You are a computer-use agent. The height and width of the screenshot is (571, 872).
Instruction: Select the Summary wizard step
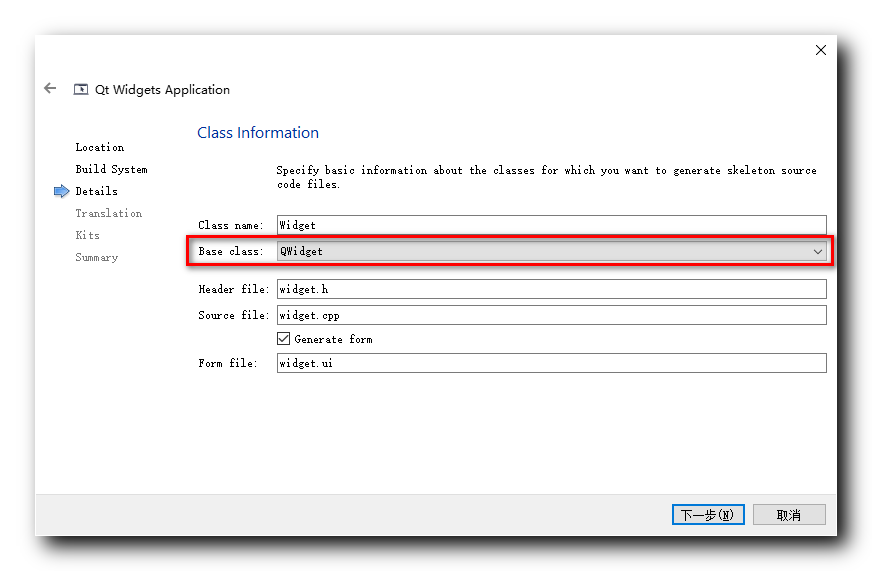(x=97, y=257)
